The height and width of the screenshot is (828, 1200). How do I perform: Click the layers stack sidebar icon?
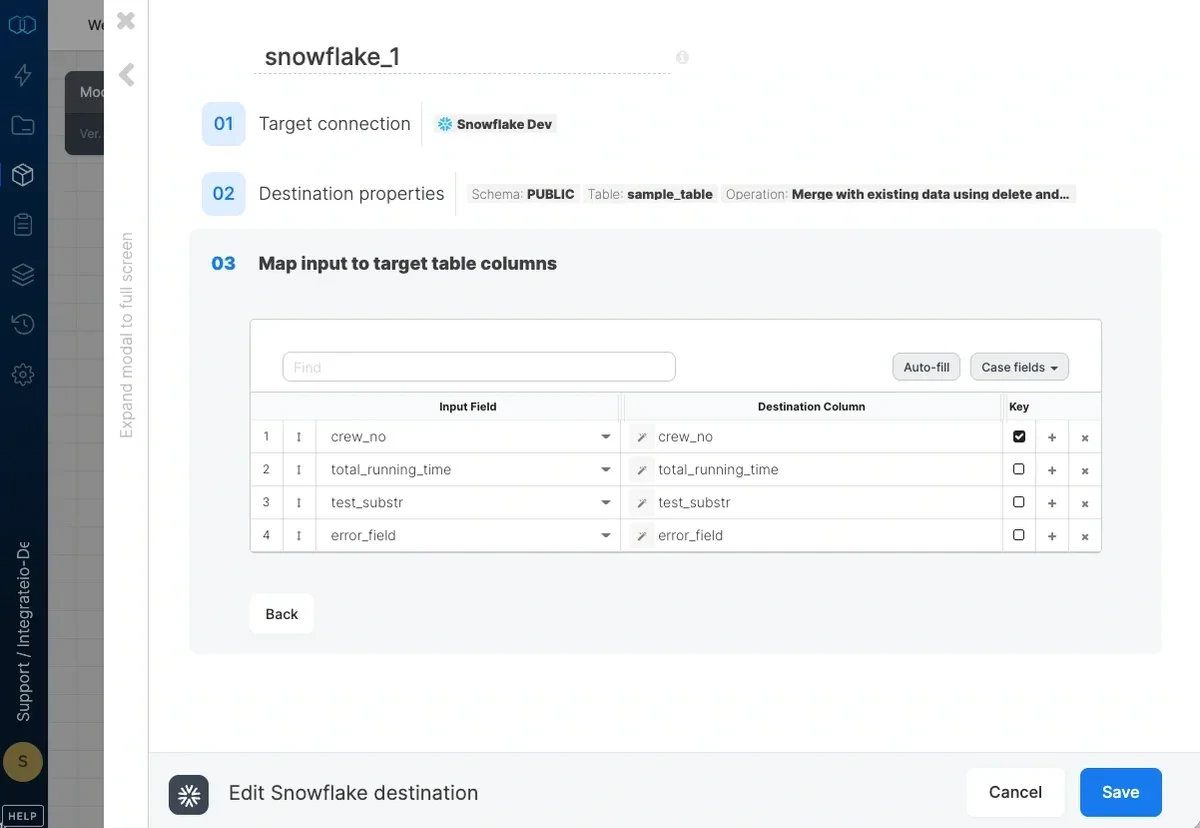tap(22, 274)
